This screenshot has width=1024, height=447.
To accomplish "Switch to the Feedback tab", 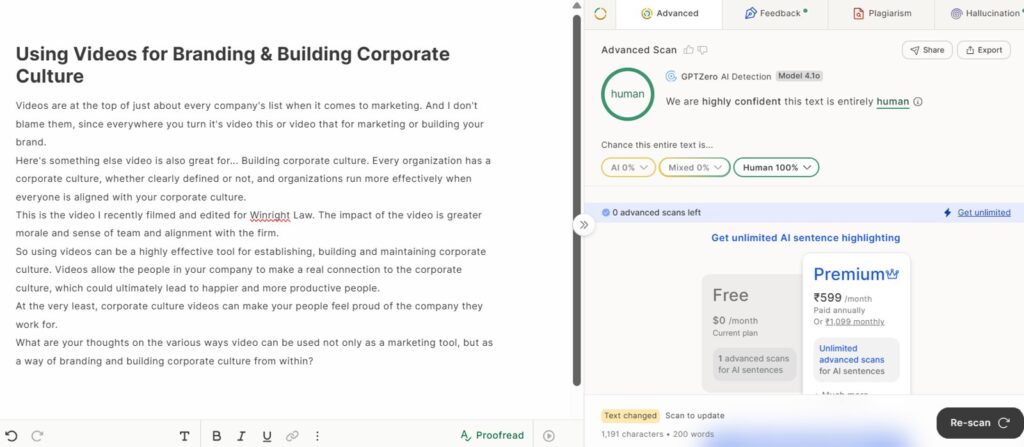I will coord(775,13).
